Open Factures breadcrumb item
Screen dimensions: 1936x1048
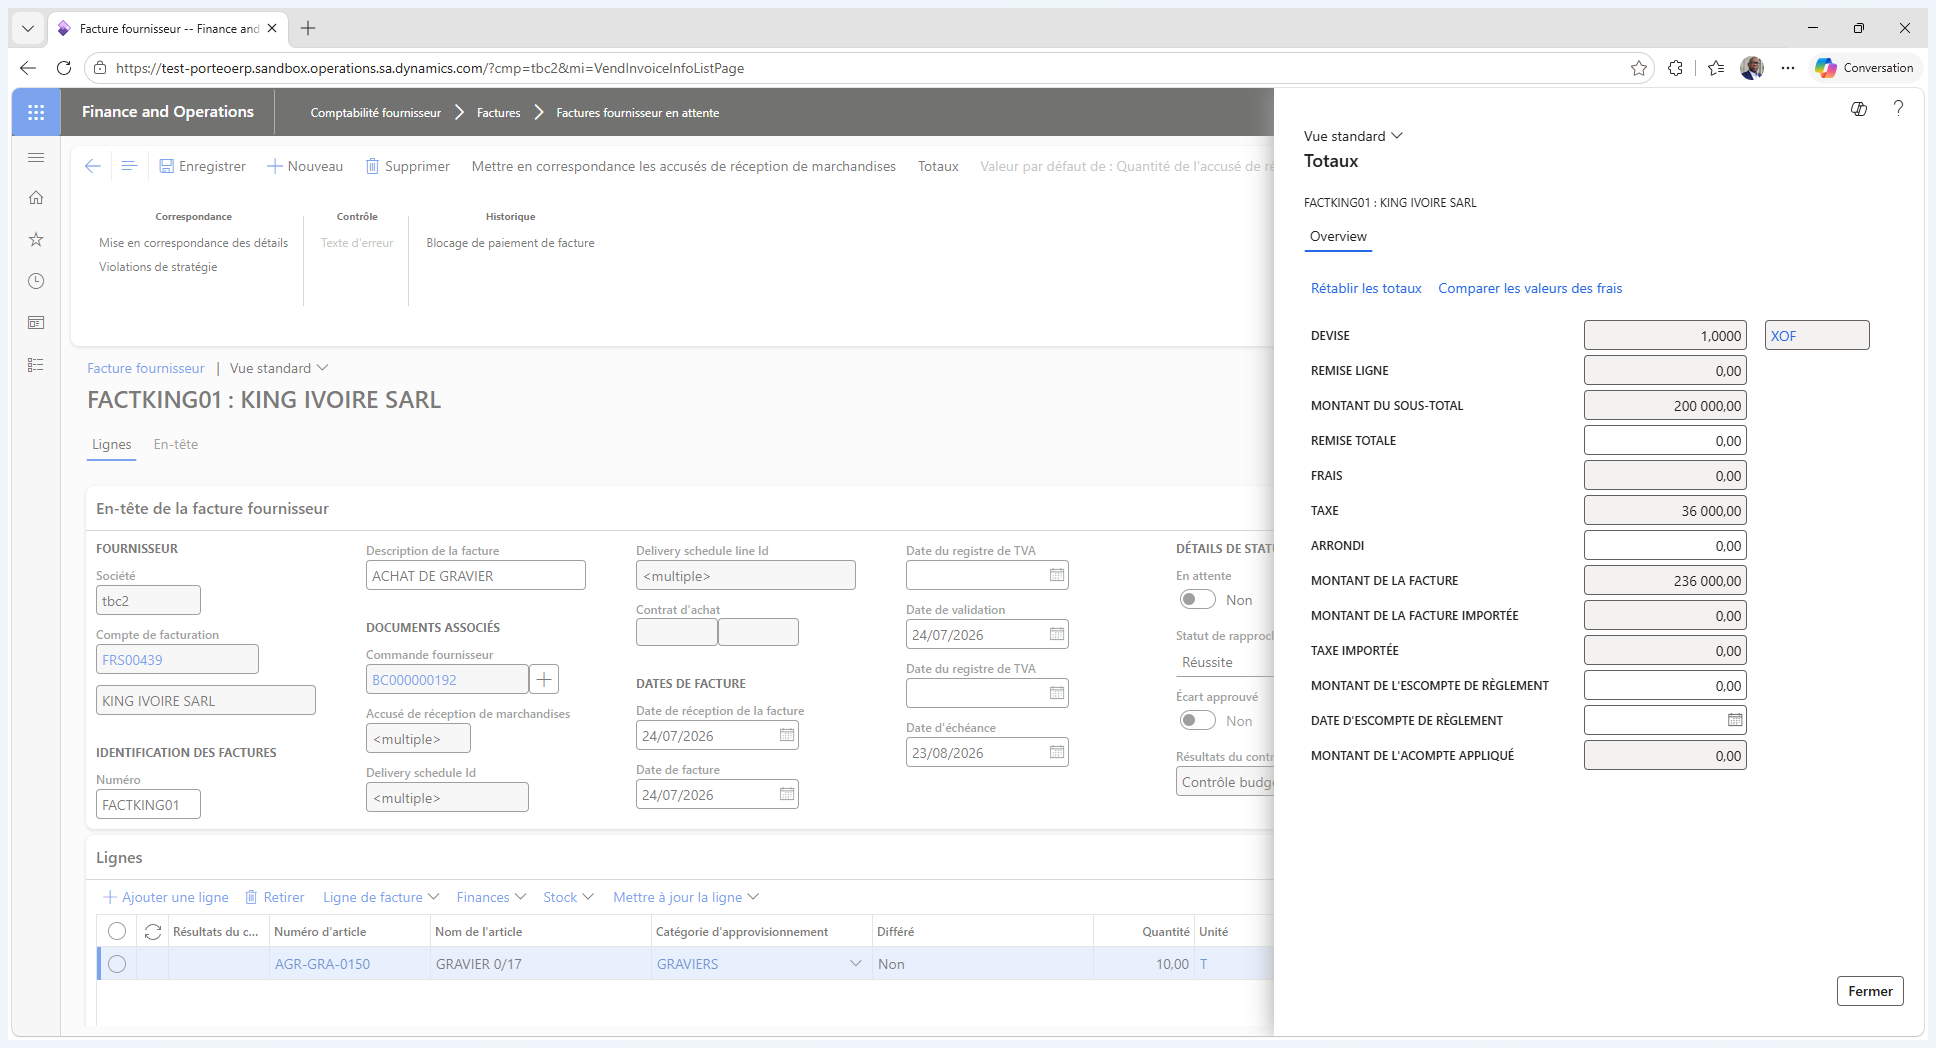(499, 113)
